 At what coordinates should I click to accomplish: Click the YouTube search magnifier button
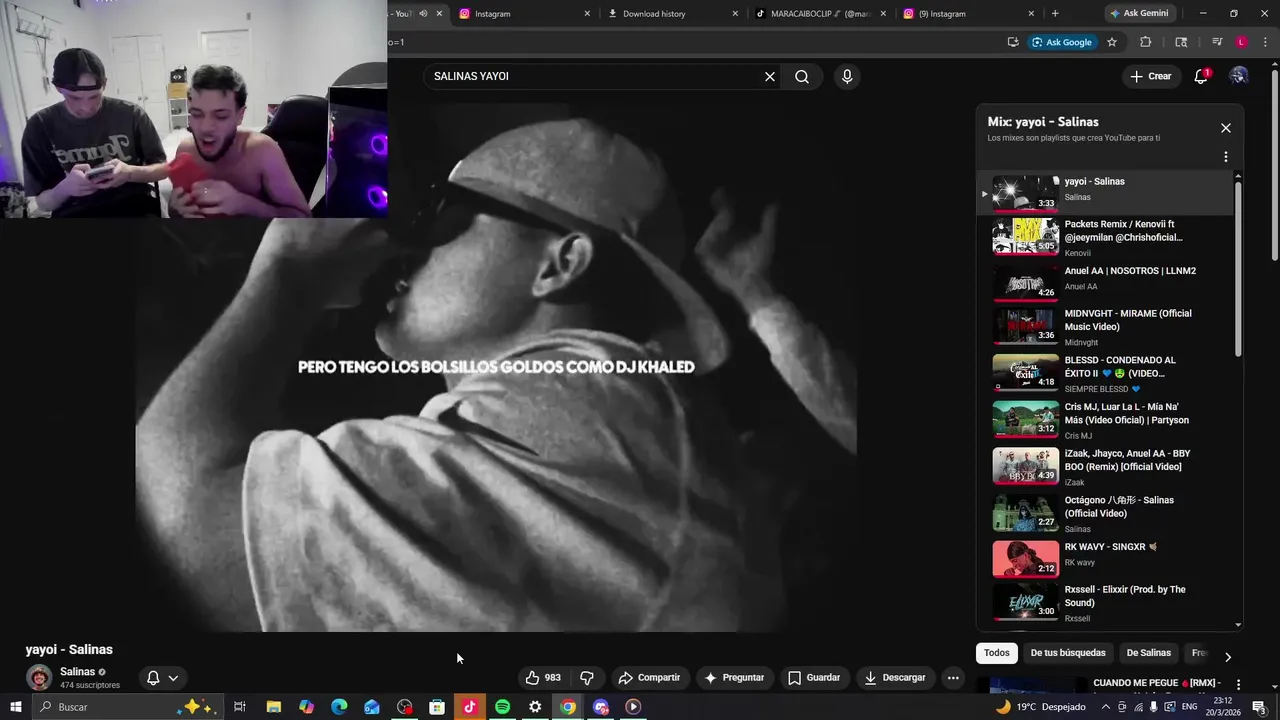(x=802, y=77)
